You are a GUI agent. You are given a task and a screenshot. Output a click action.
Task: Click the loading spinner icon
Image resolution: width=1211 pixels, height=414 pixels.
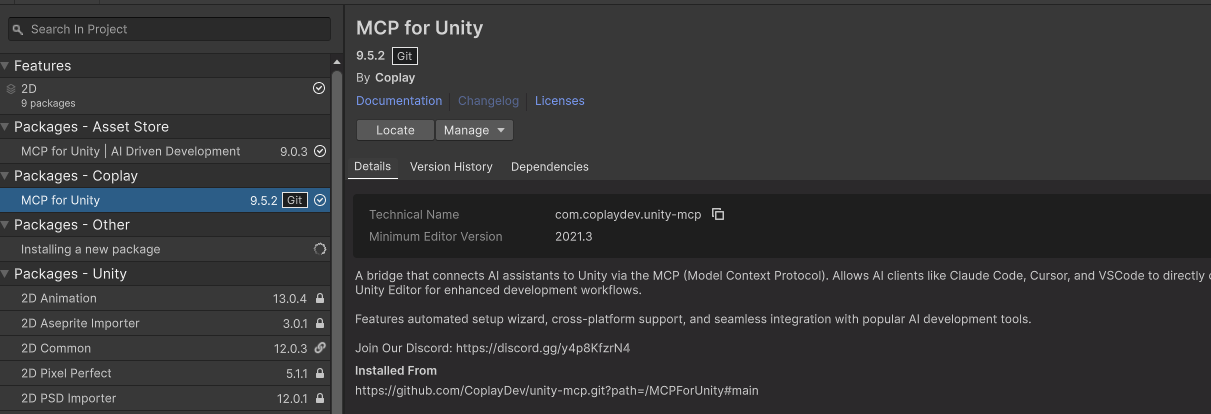tap(320, 249)
